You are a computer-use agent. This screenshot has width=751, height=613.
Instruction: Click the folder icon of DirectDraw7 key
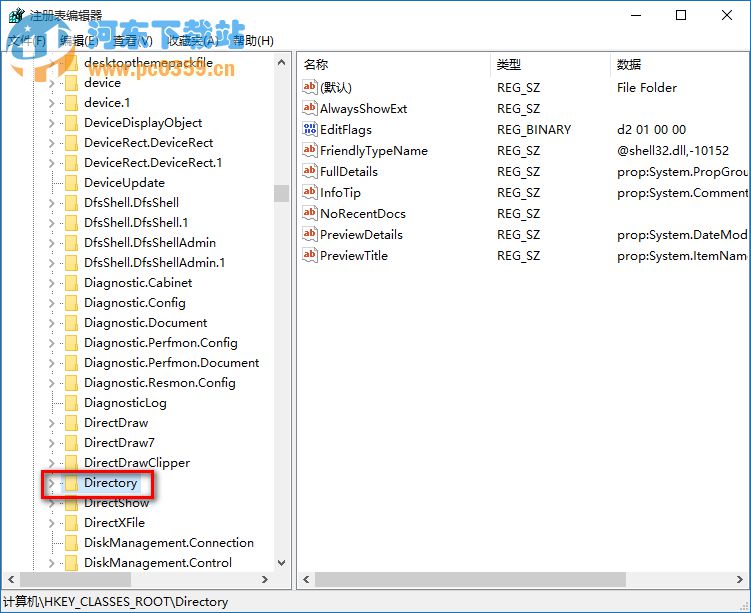(x=71, y=443)
